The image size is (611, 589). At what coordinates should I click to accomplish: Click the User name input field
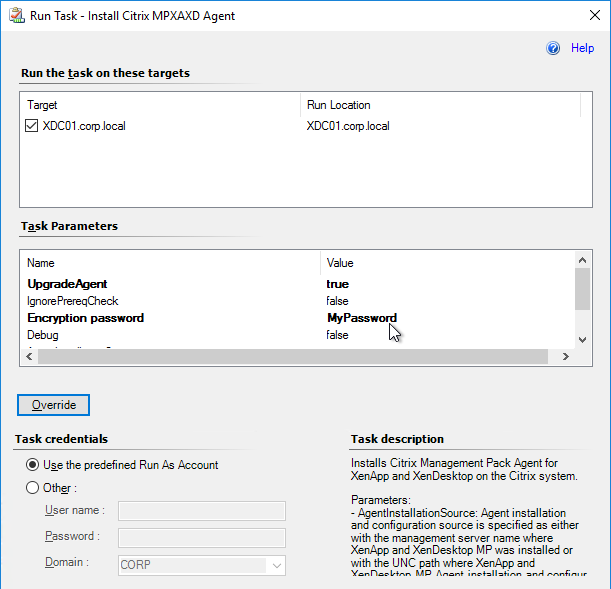point(201,511)
